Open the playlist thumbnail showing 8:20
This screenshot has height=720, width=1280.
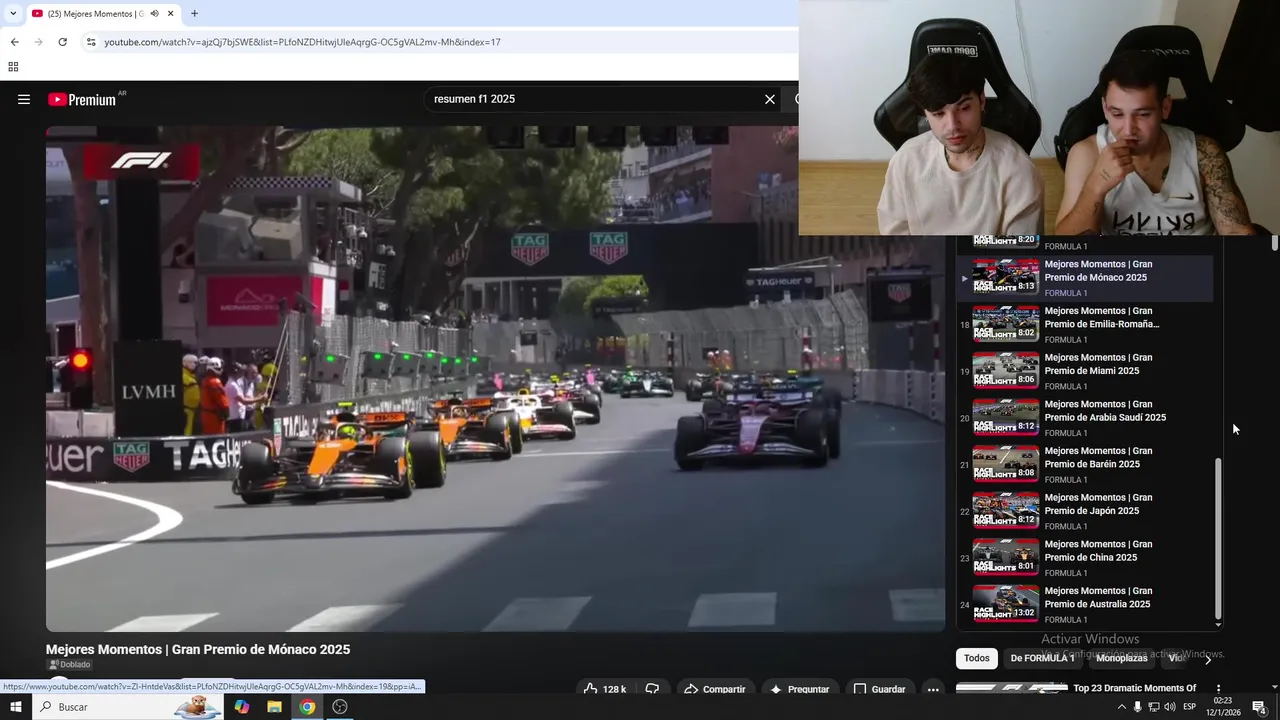(1006, 241)
